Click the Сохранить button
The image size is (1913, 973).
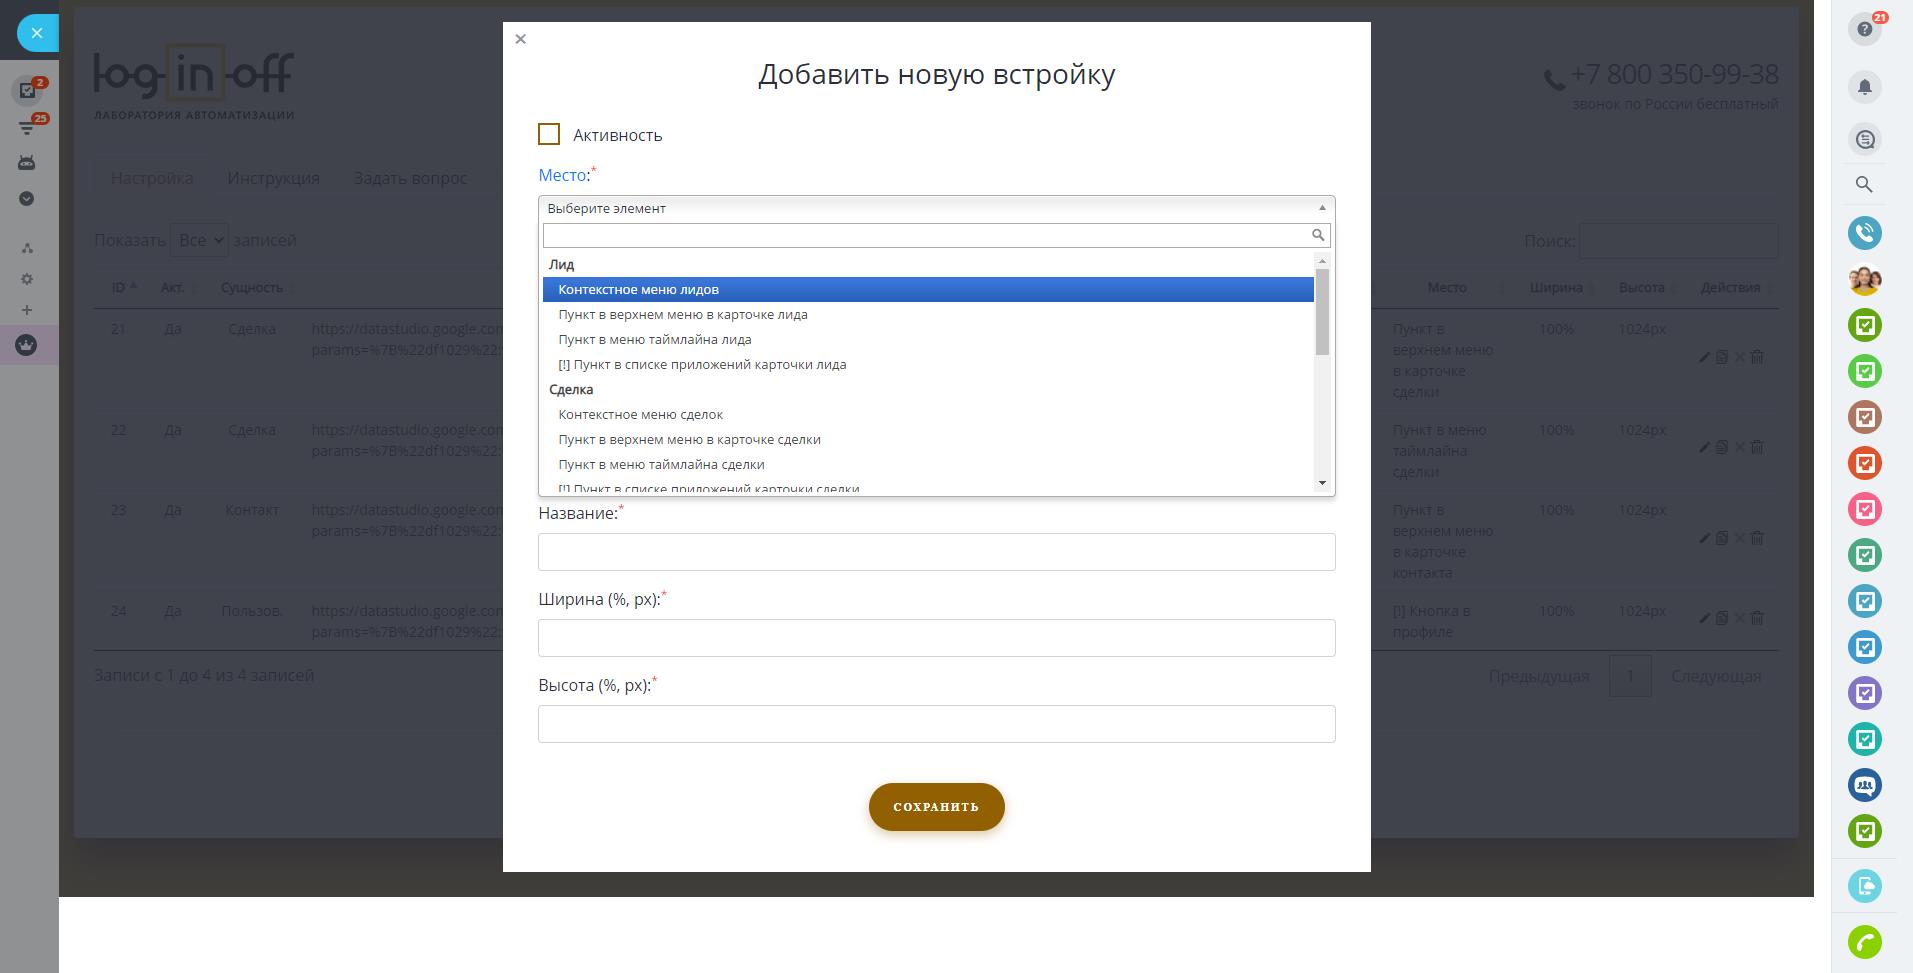[x=936, y=807]
